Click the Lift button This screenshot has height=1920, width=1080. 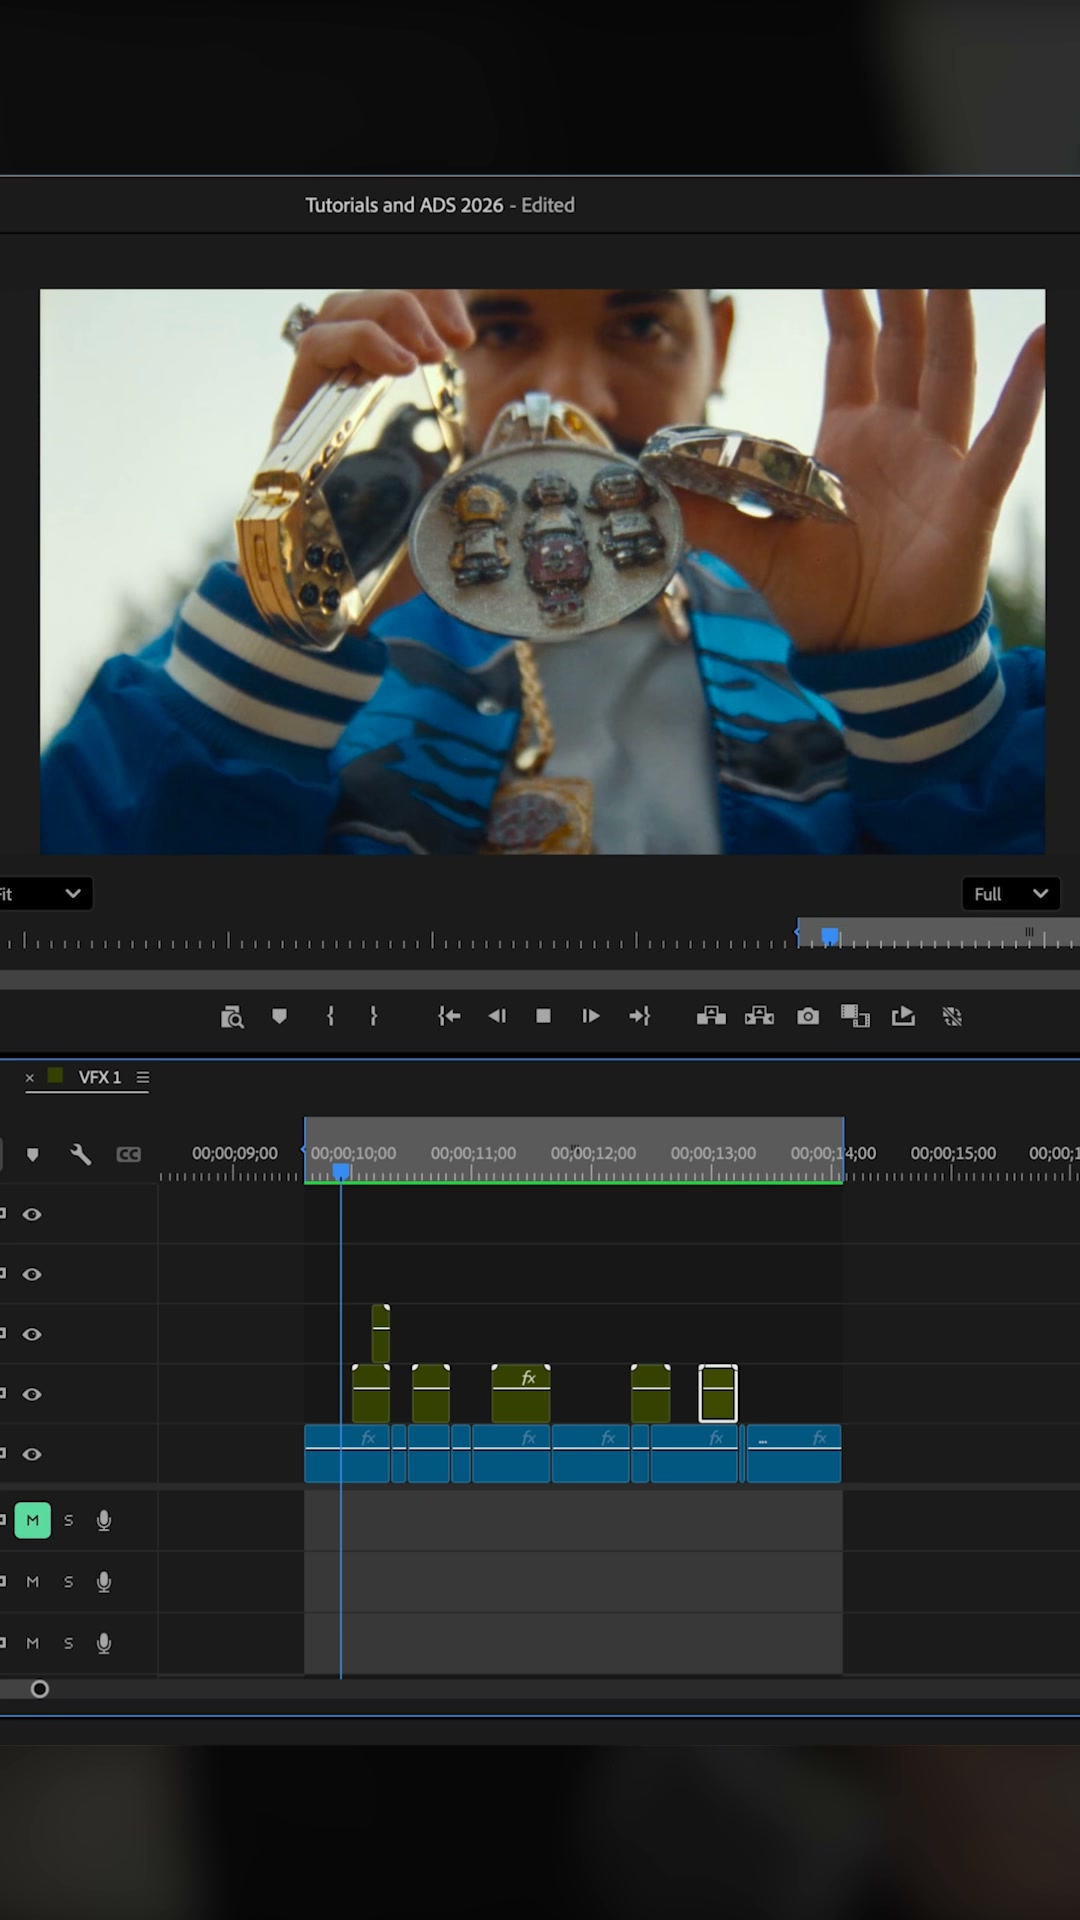coord(711,1016)
